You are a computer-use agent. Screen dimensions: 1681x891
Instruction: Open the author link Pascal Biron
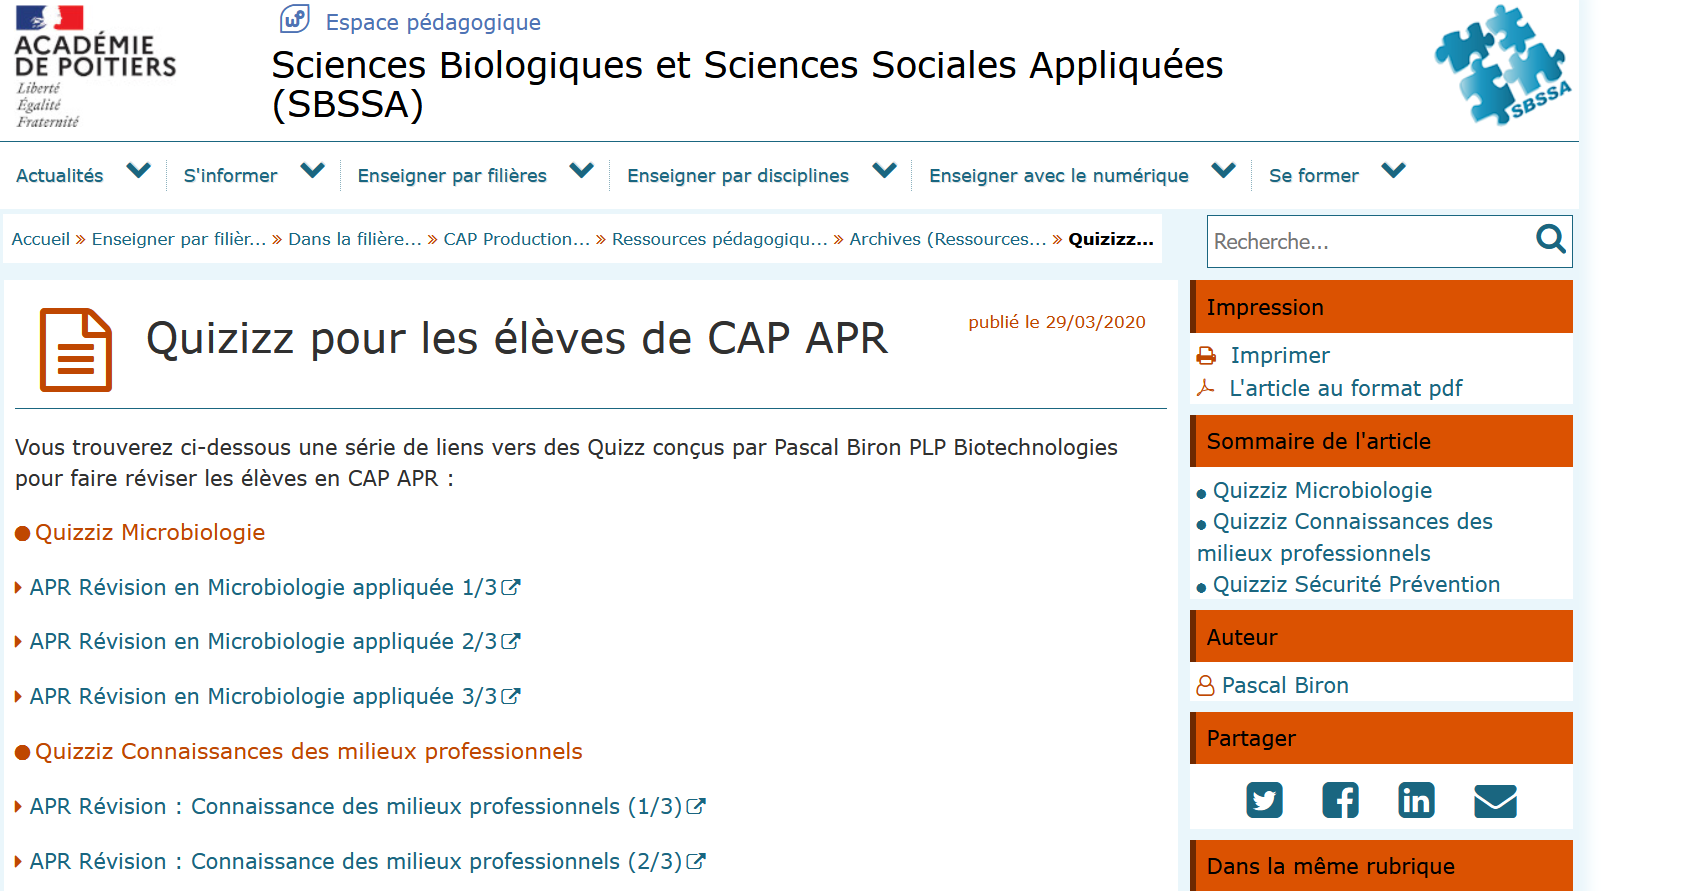point(1285,685)
